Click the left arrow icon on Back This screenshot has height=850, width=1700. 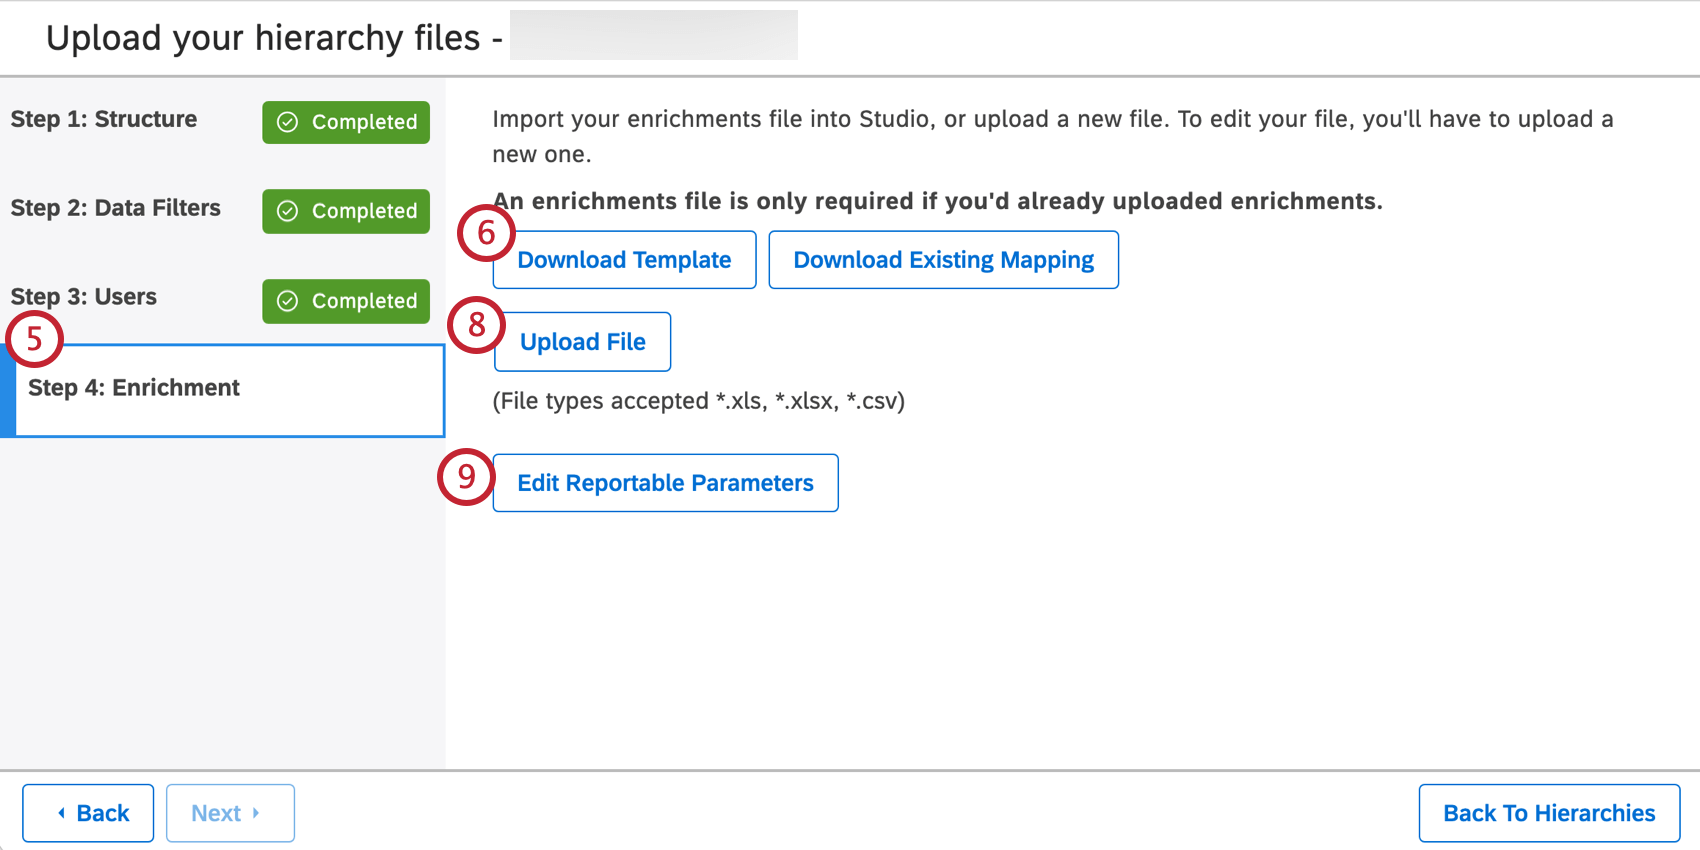tap(62, 813)
